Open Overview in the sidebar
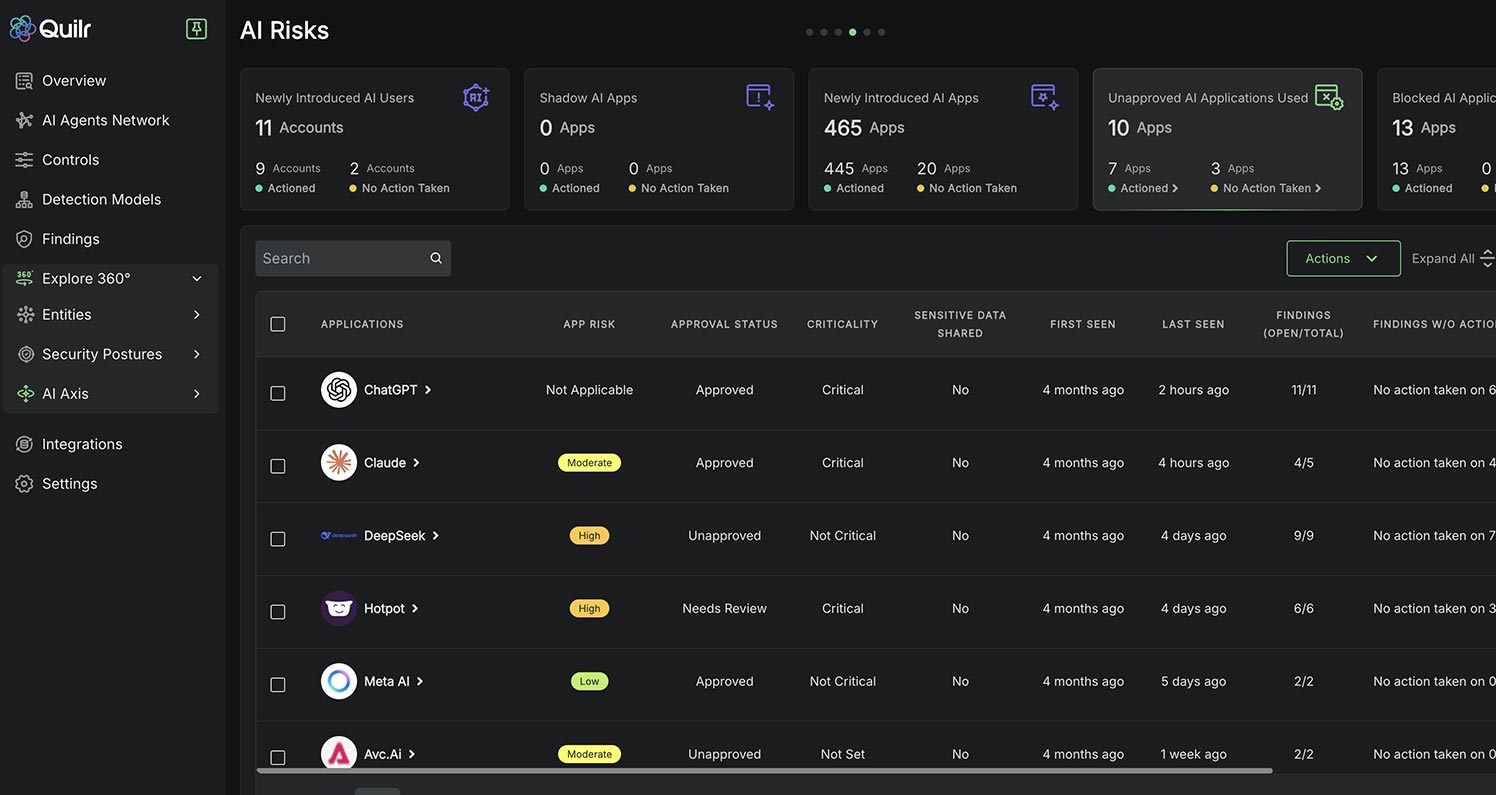The image size is (1496, 795). click(x=74, y=81)
